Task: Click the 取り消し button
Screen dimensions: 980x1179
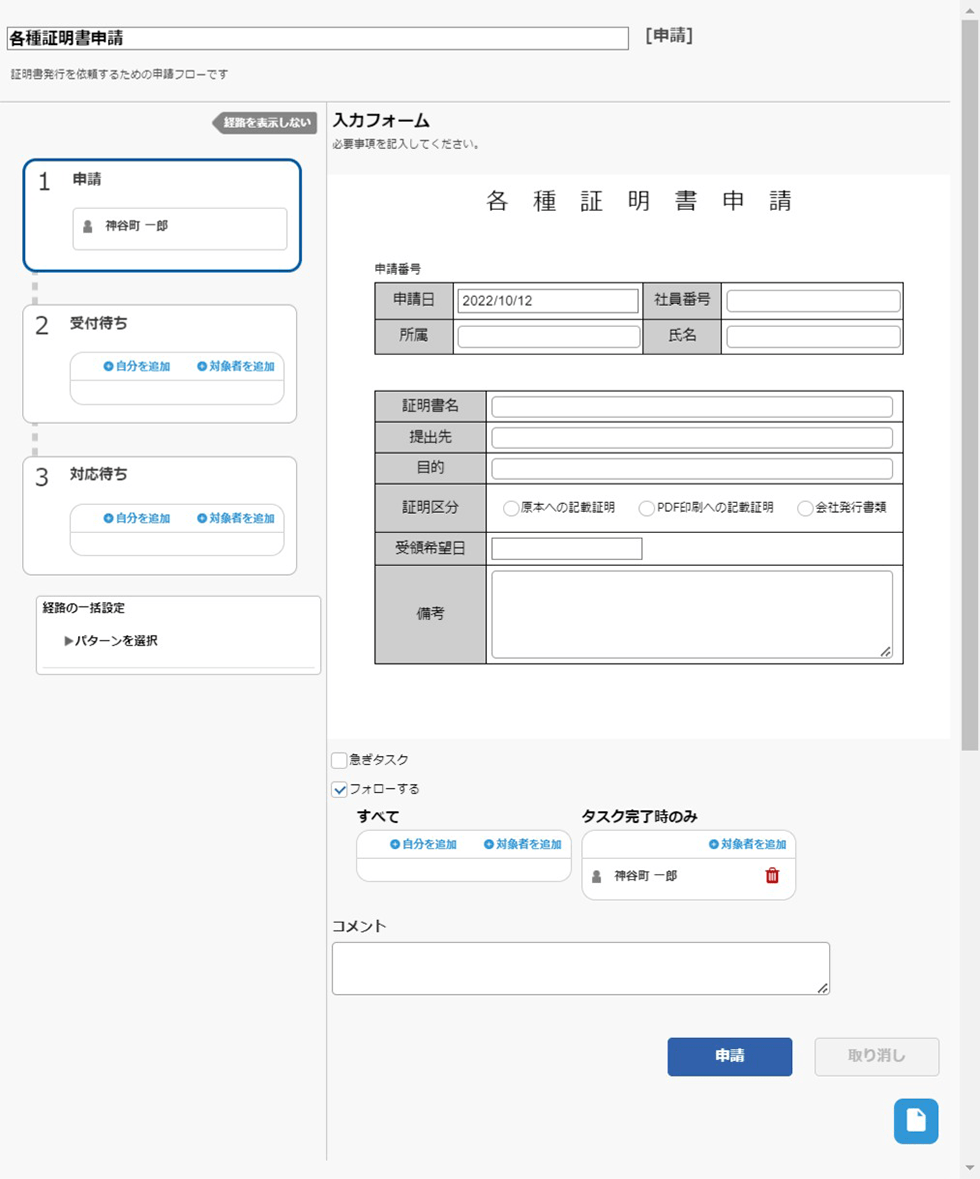Action: point(876,1056)
